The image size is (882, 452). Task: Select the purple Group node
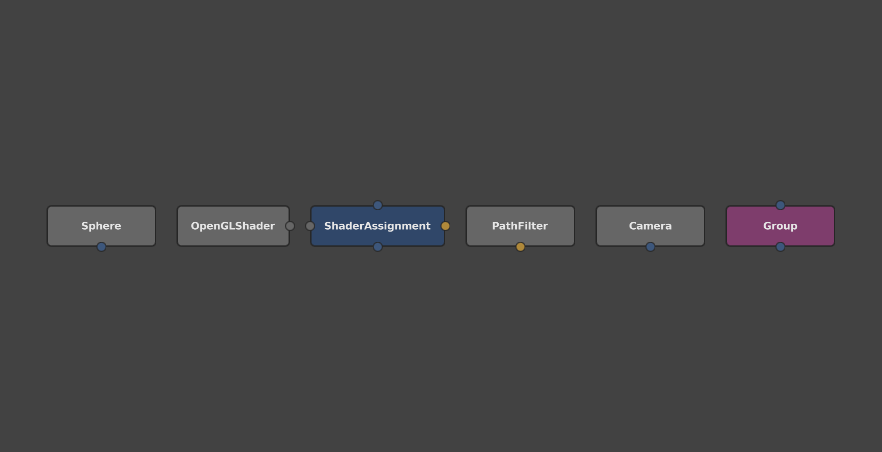780,226
